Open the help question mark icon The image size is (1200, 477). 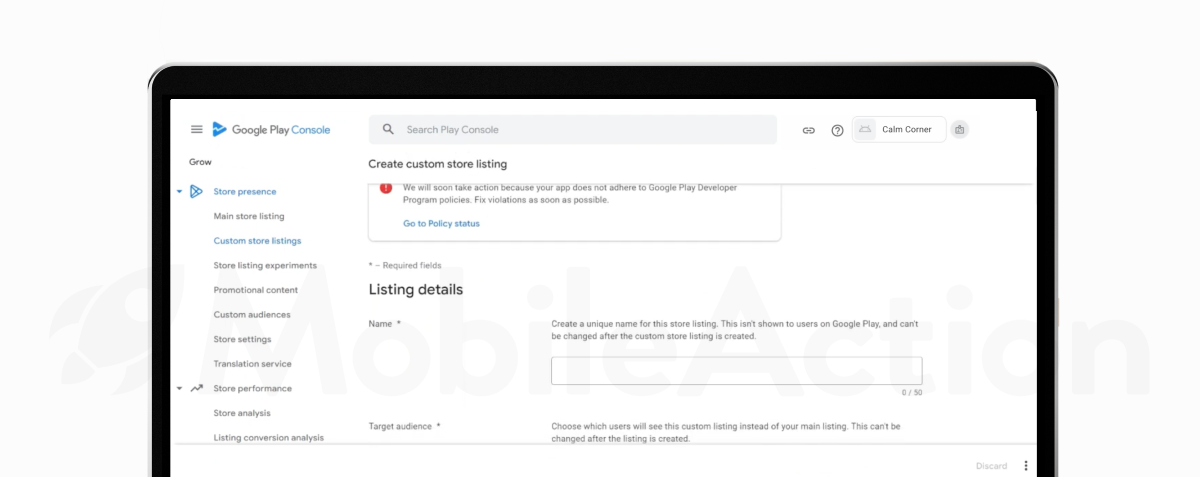click(x=838, y=130)
